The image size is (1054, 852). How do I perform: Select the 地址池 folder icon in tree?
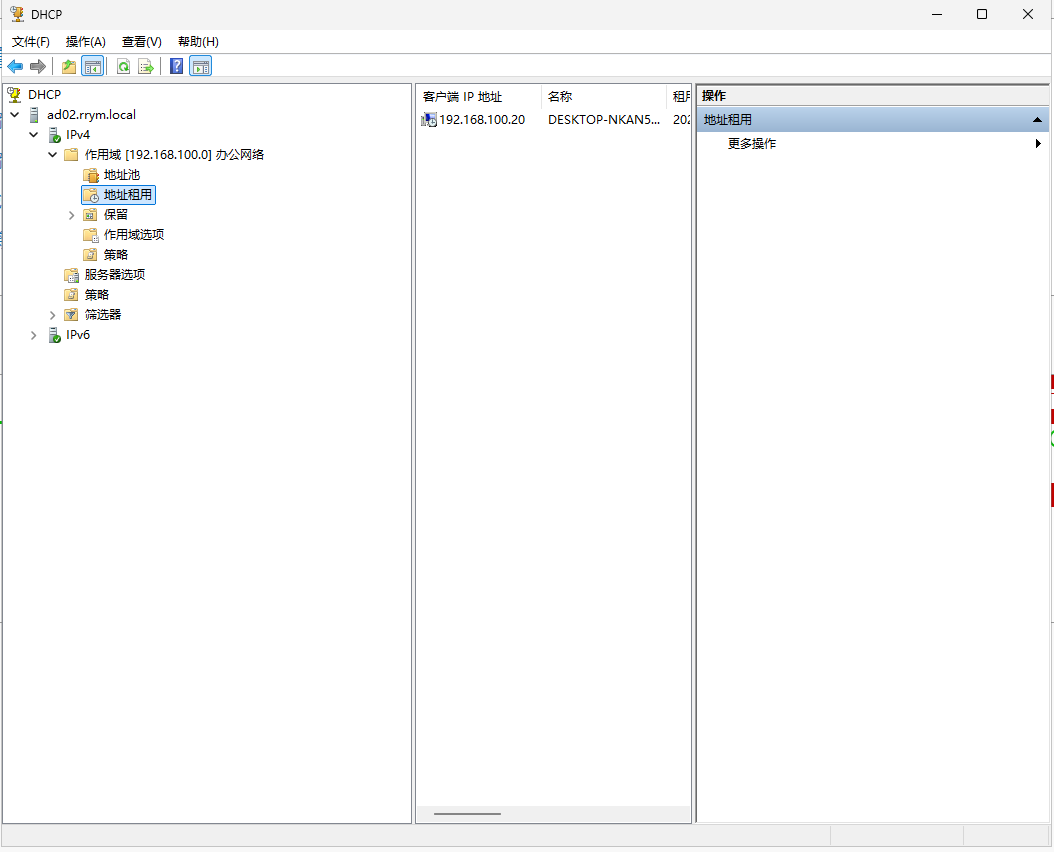coord(91,175)
